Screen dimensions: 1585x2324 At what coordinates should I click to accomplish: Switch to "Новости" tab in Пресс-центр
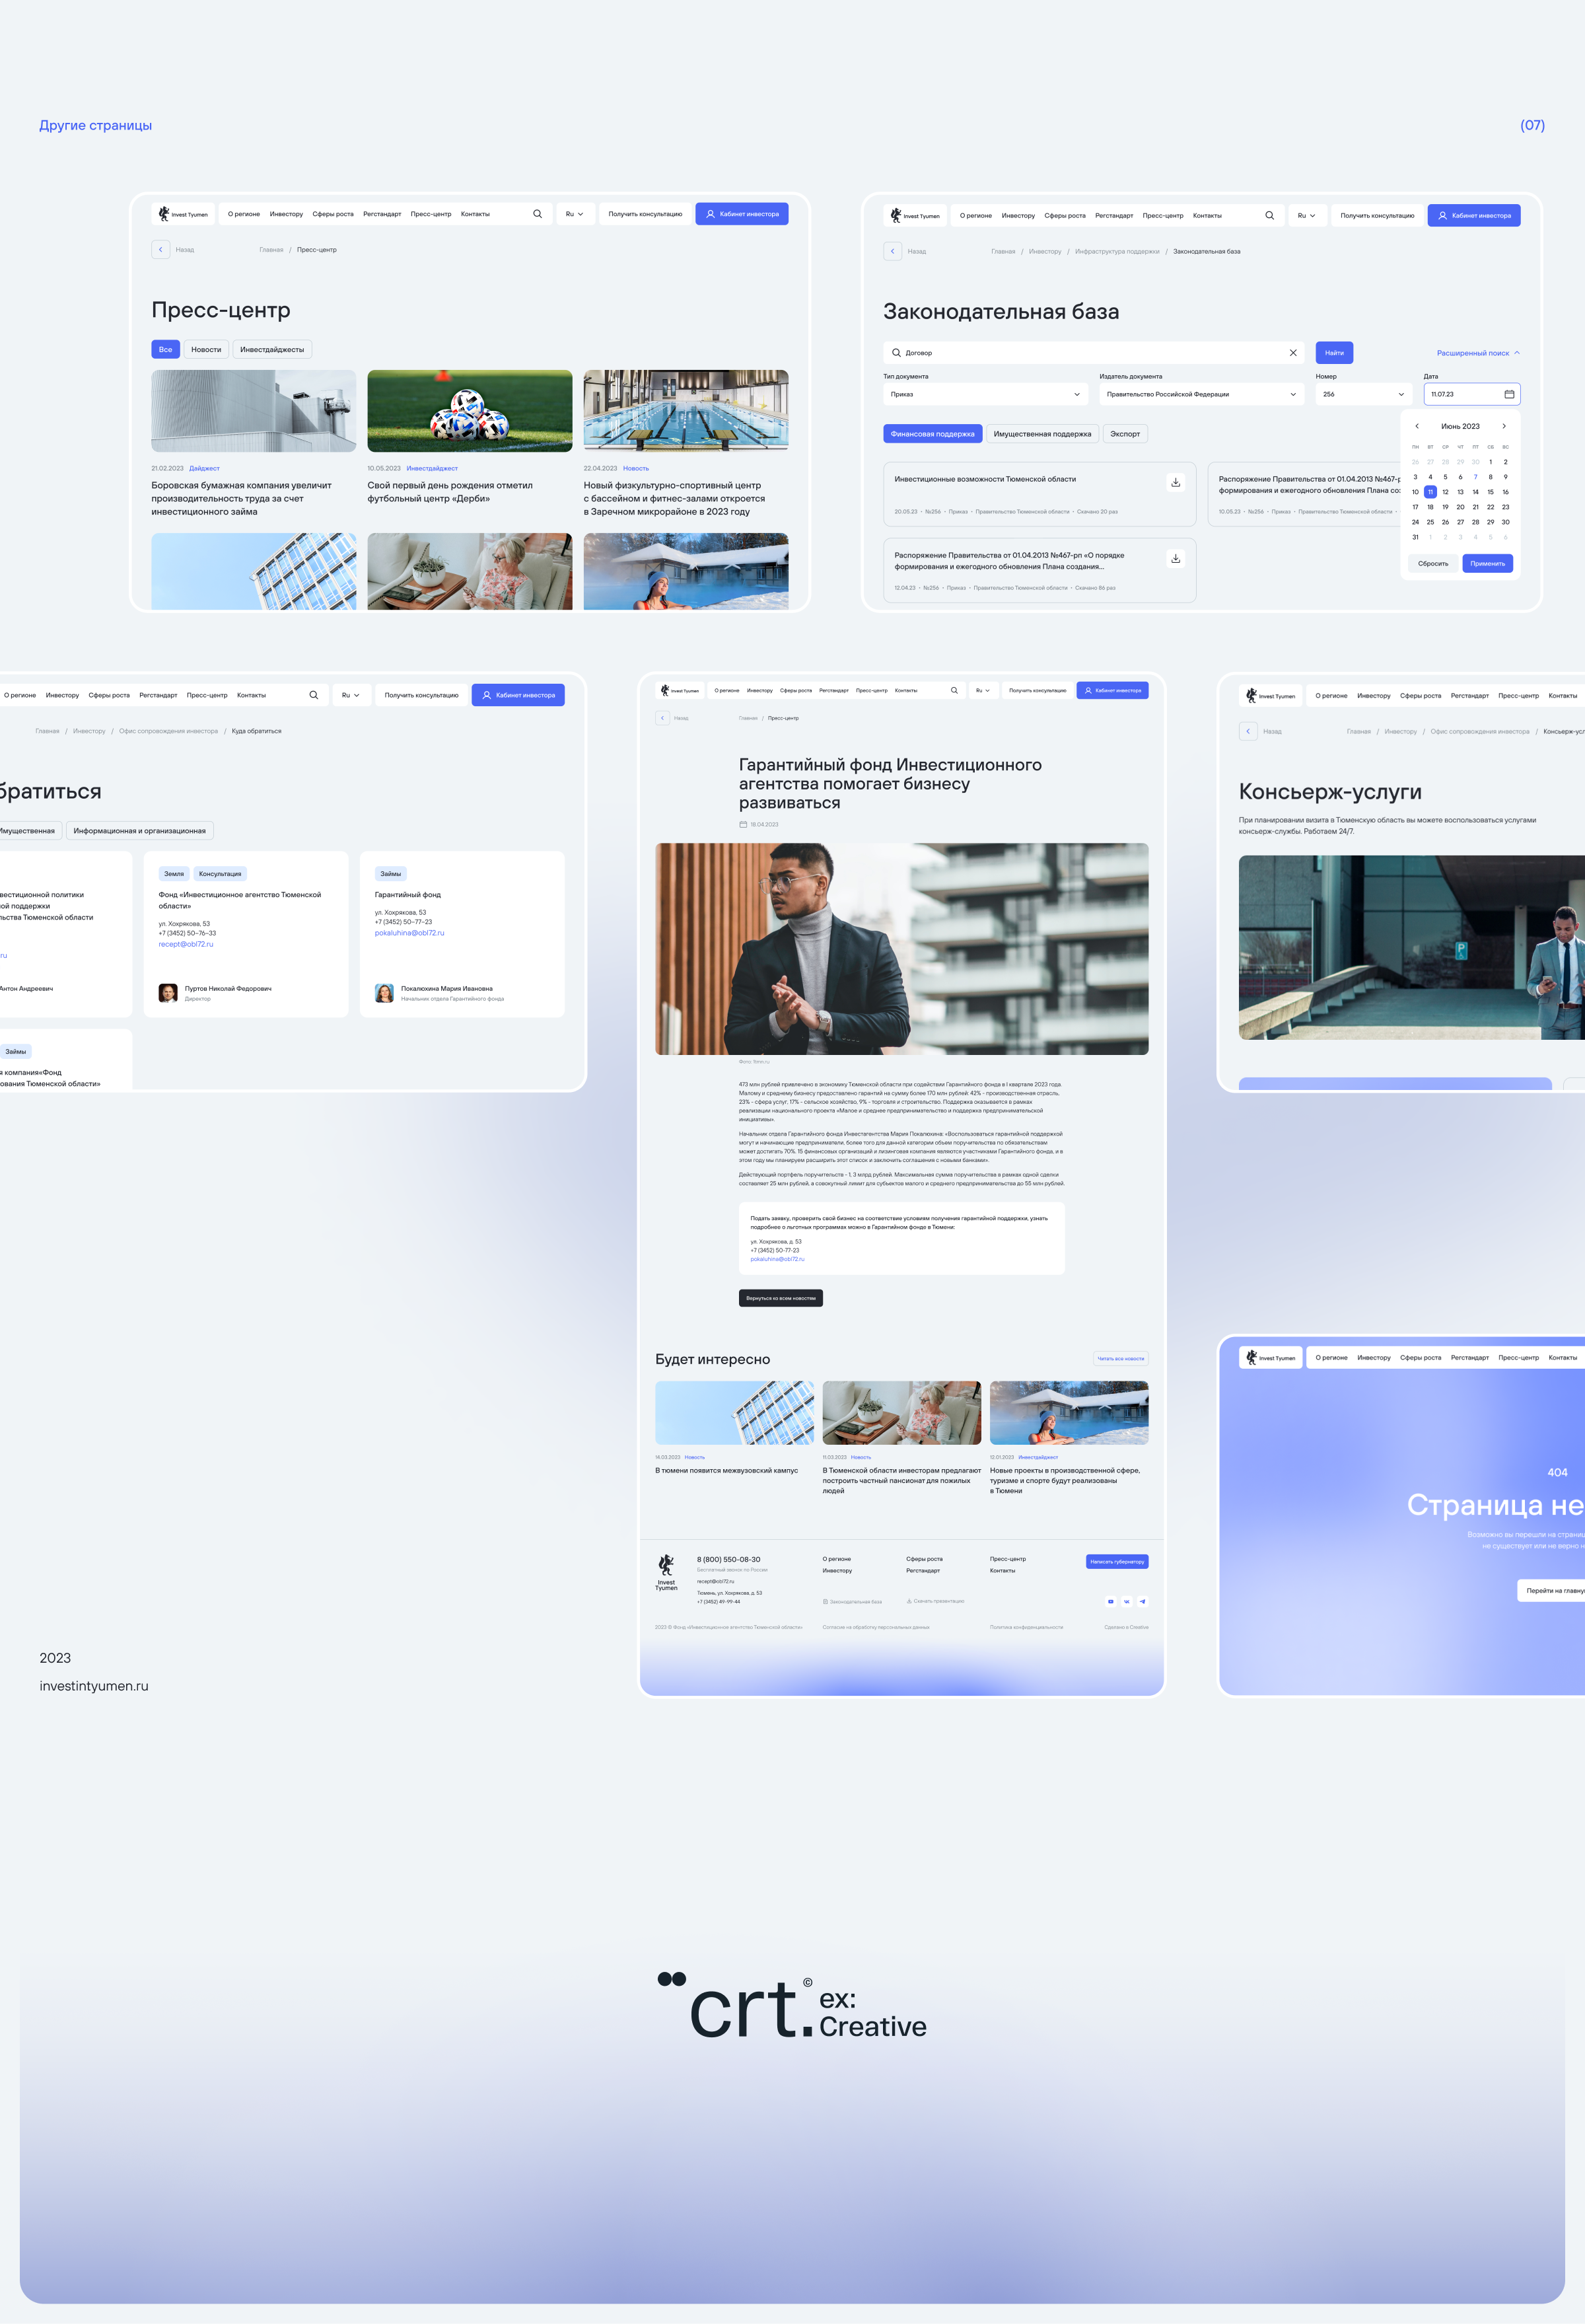[x=206, y=349]
